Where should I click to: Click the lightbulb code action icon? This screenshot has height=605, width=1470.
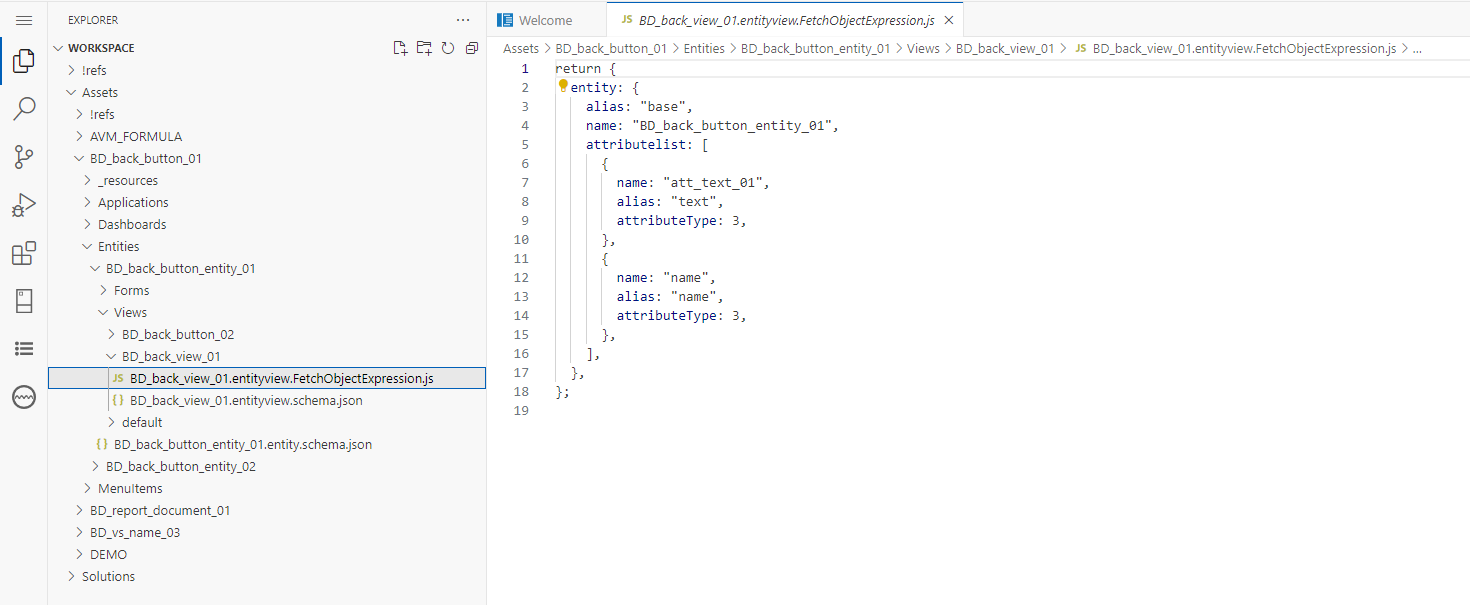563,87
